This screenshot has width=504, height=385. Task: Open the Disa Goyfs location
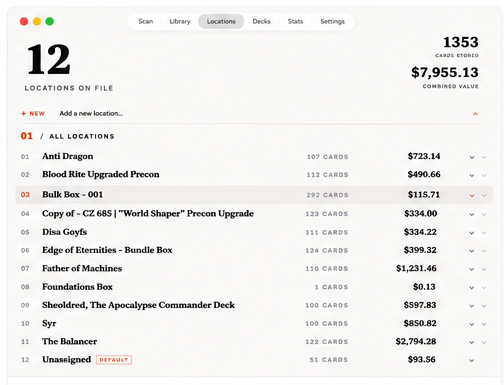click(x=65, y=232)
